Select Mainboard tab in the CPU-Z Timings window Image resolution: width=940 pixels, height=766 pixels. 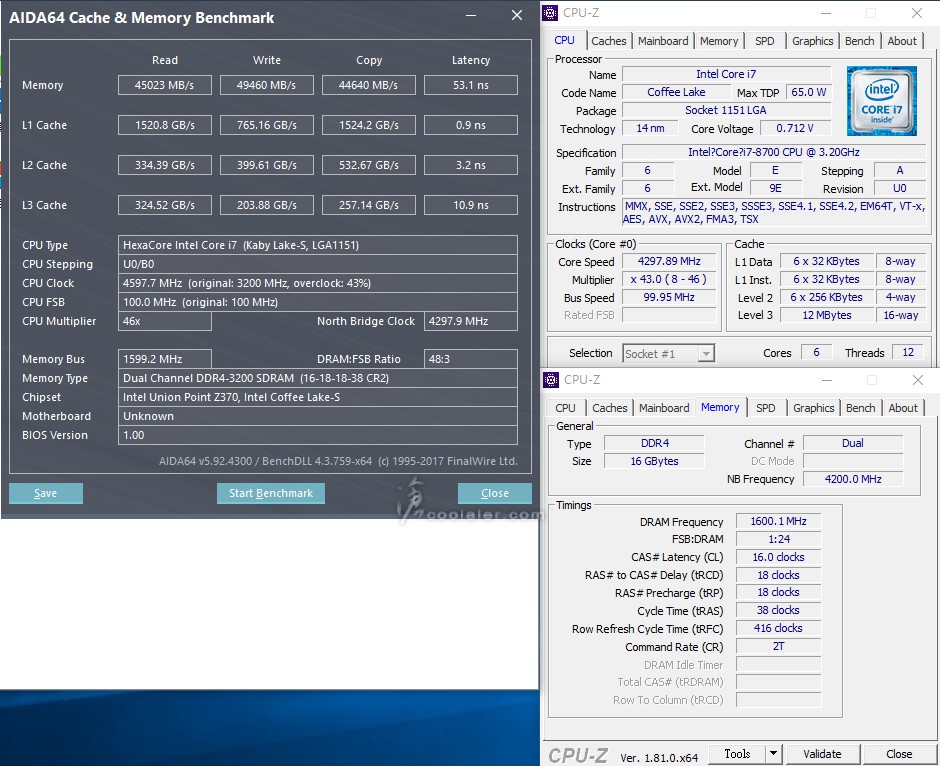point(664,408)
